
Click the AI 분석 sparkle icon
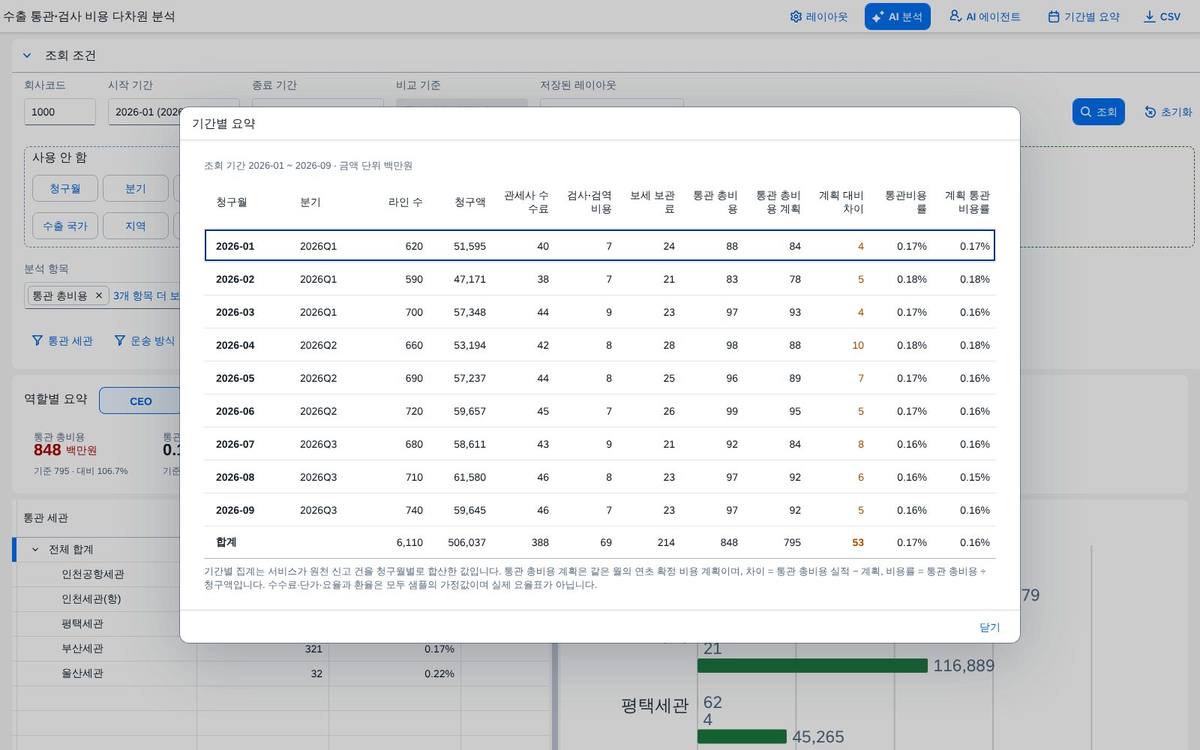tap(878, 17)
